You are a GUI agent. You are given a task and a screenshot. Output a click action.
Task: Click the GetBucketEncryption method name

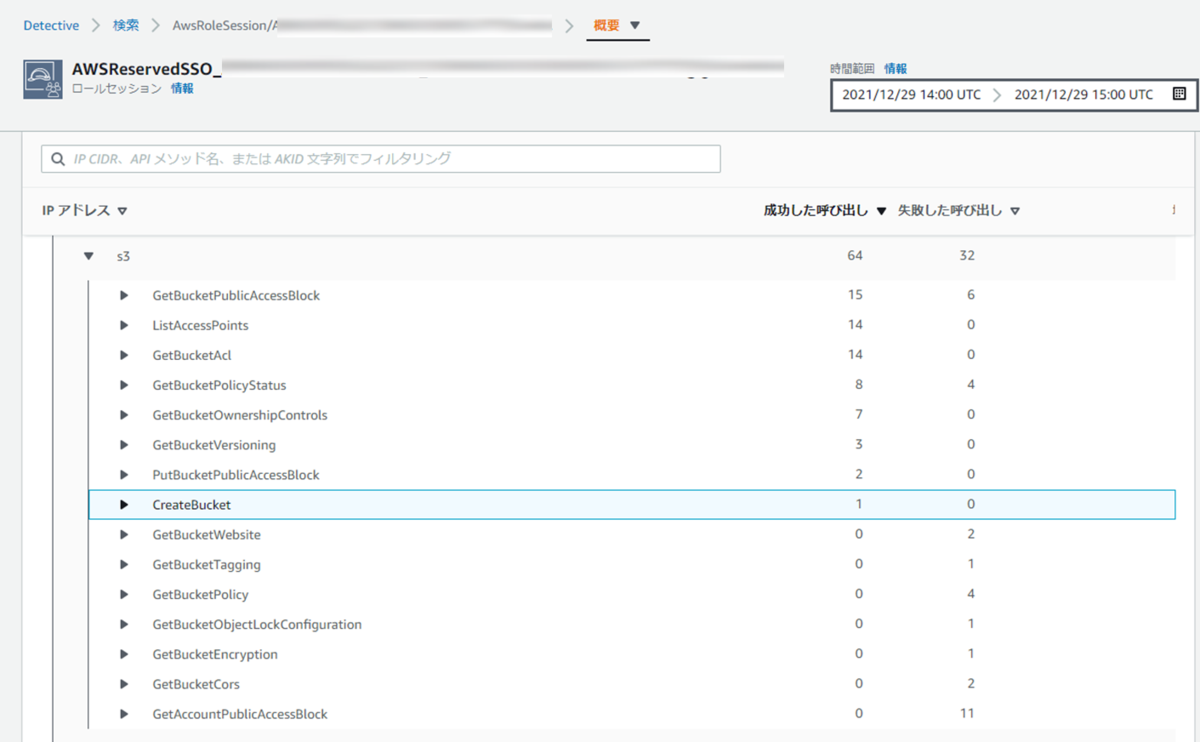click(x=215, y=655)
